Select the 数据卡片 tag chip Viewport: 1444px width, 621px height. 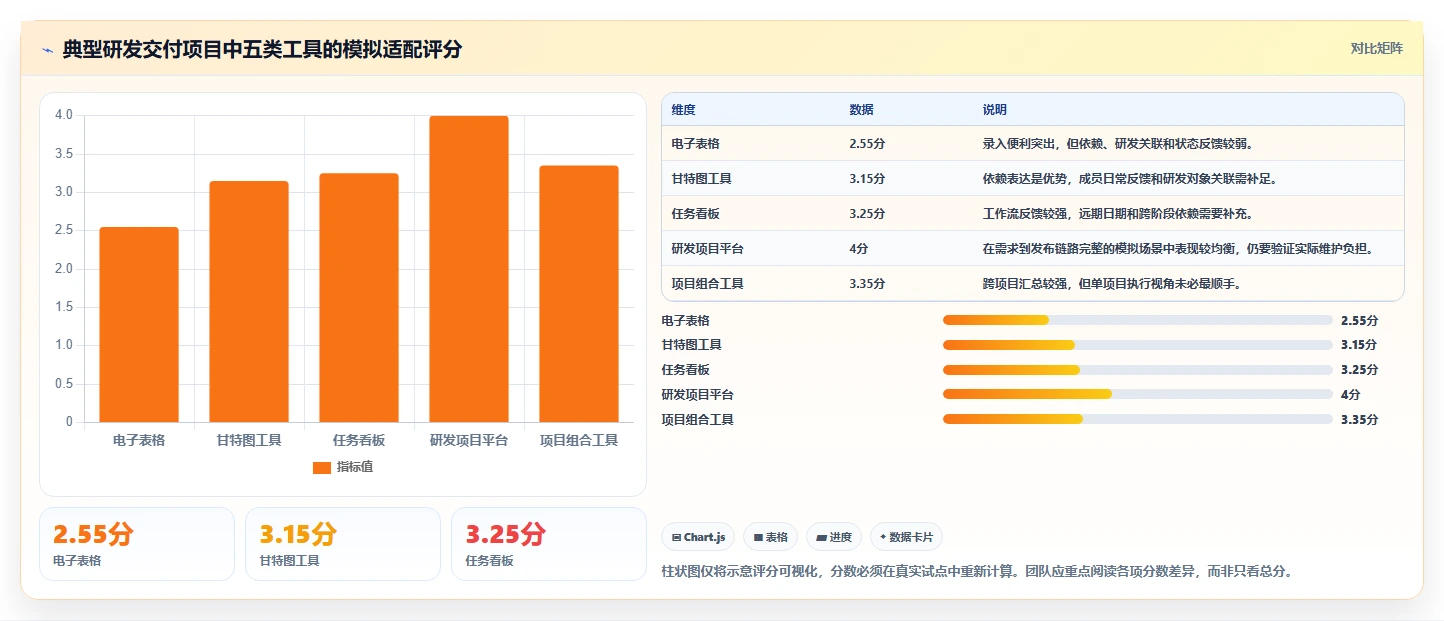point(906,537)
